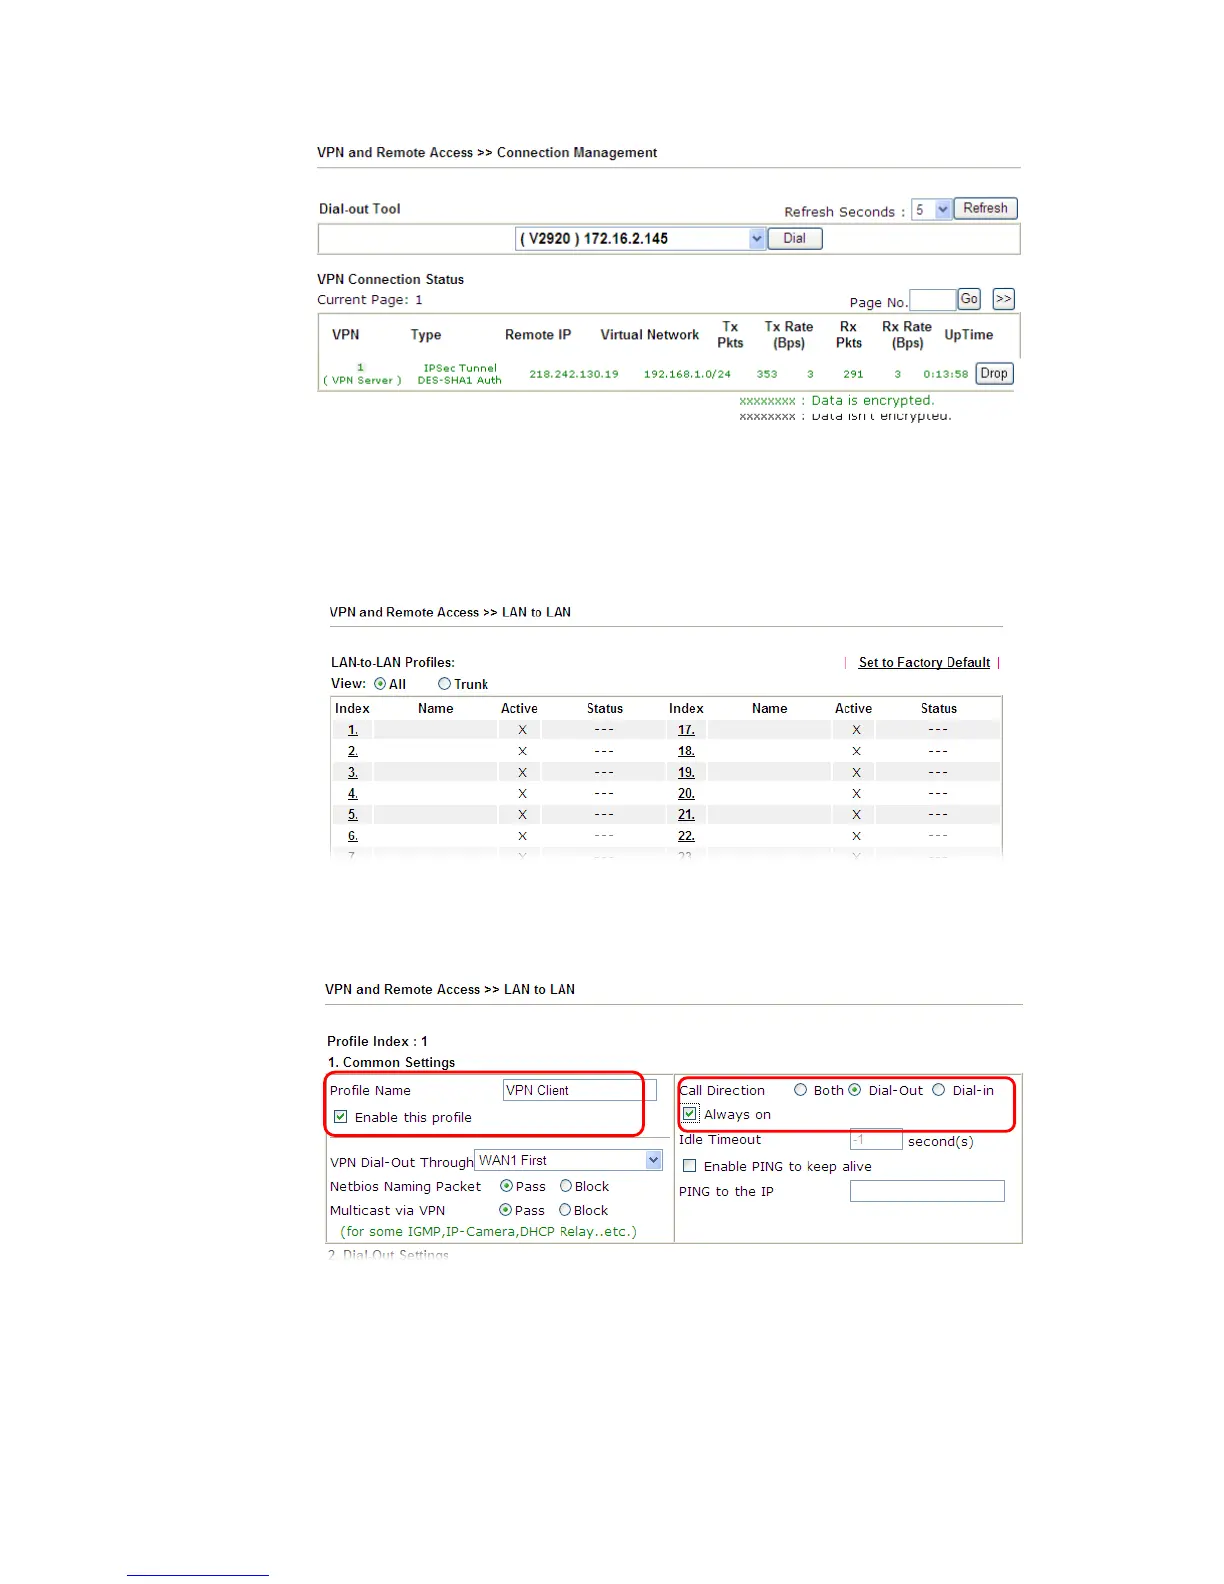Select Block for Netbios Naming Packet
Viewport: 1224px width, 1584px height.
coord(566,1186)
